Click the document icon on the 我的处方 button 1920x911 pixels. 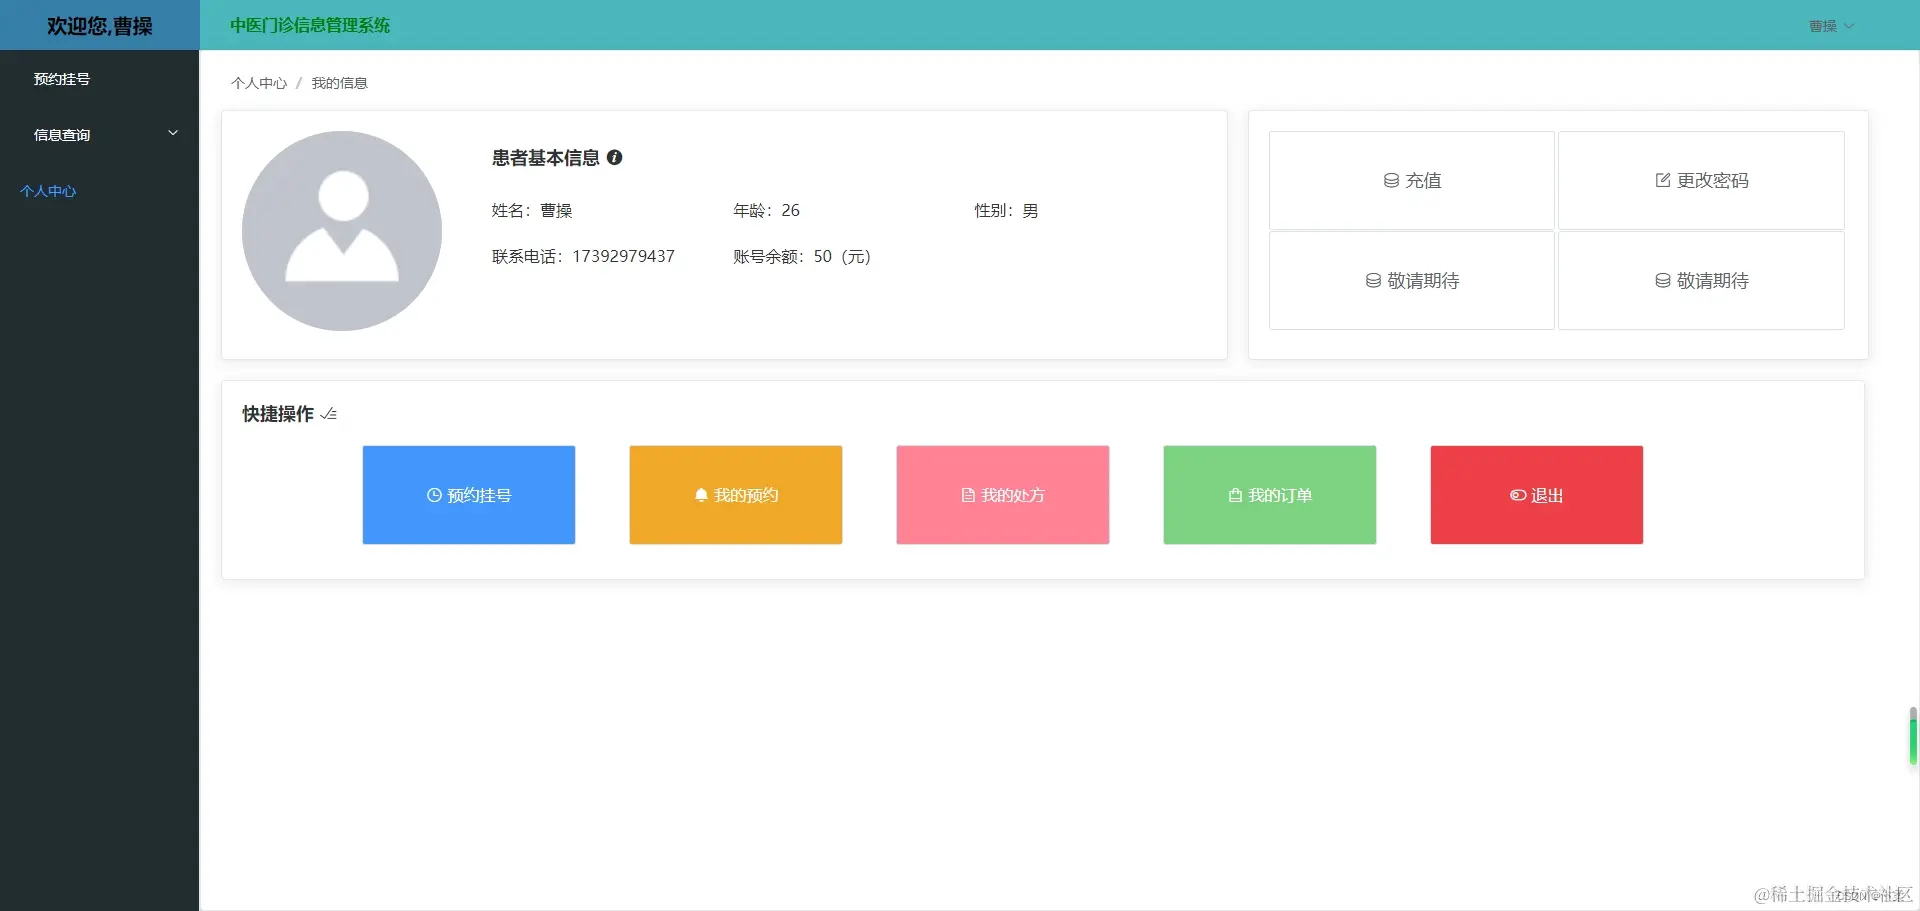[966, 494]
